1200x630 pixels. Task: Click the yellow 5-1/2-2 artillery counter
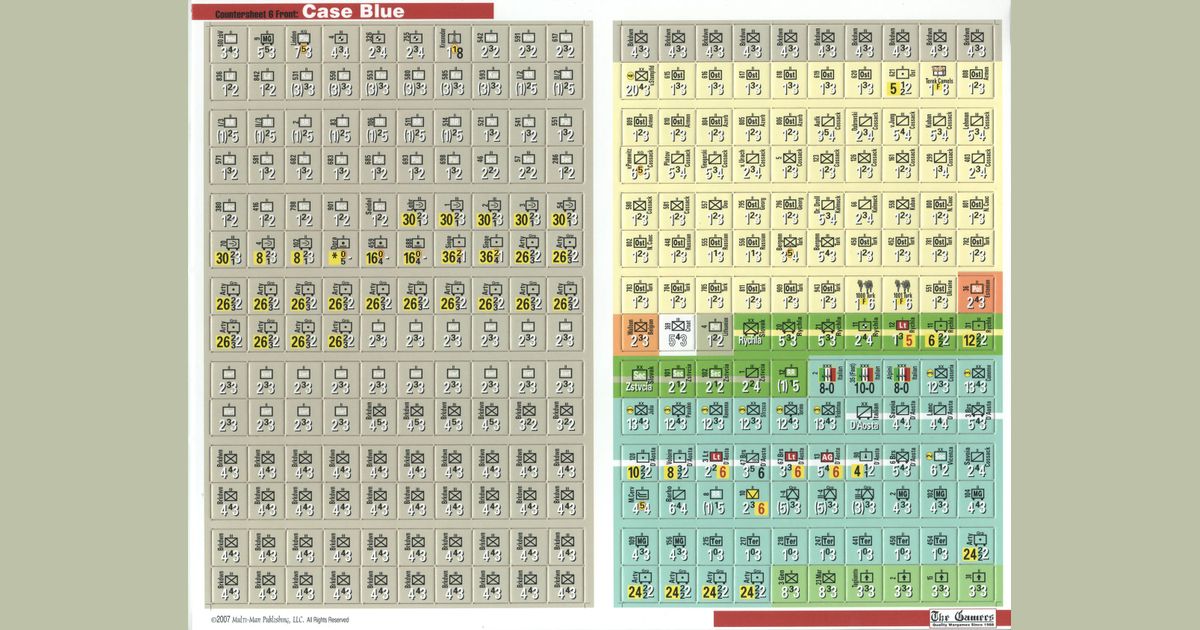(x=902, y=80)
